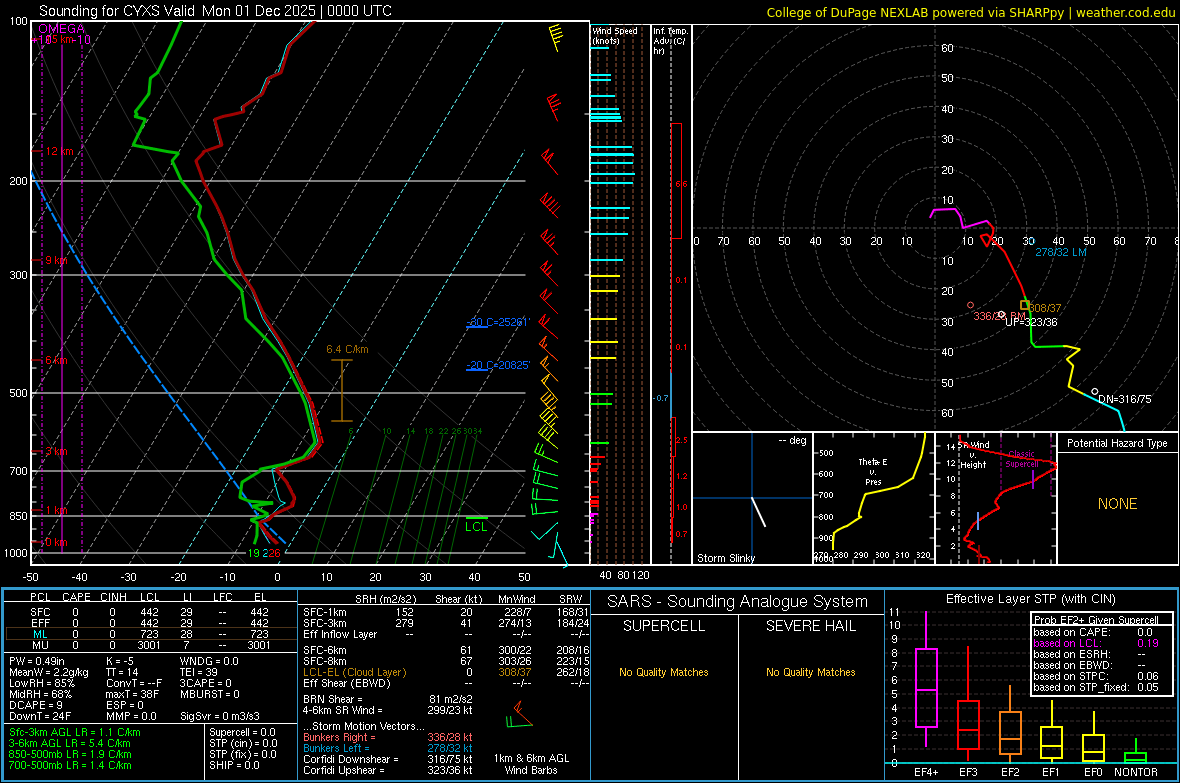
Task: Click the yellow NONE hazard type
Action: pos(1117,504)
